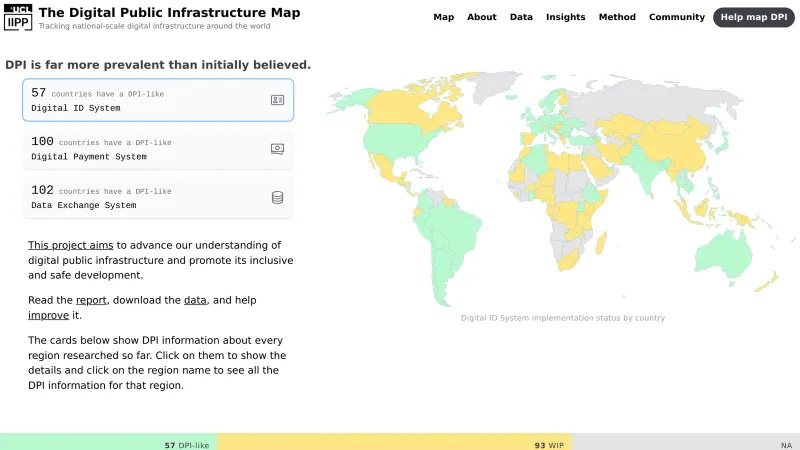Visit the Community section
This screenshot has width=800, height=450.
[x=677, y=17]
